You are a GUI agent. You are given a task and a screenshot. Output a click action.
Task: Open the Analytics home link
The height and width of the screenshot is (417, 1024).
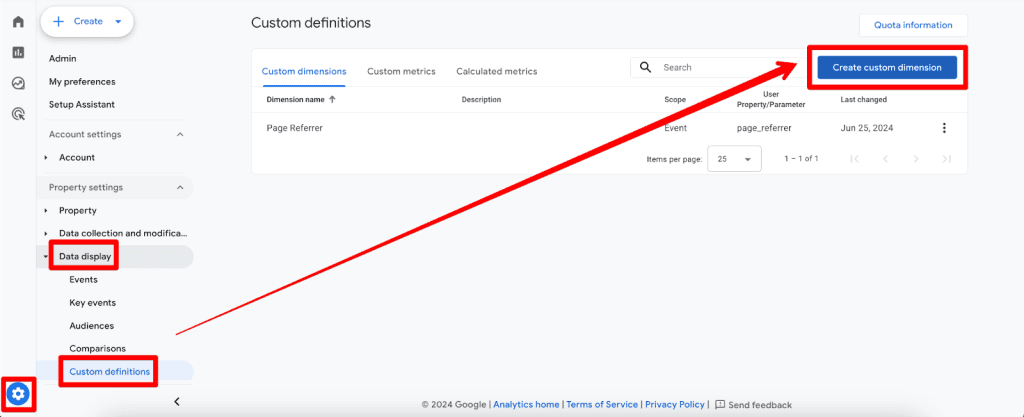[526, 405]
